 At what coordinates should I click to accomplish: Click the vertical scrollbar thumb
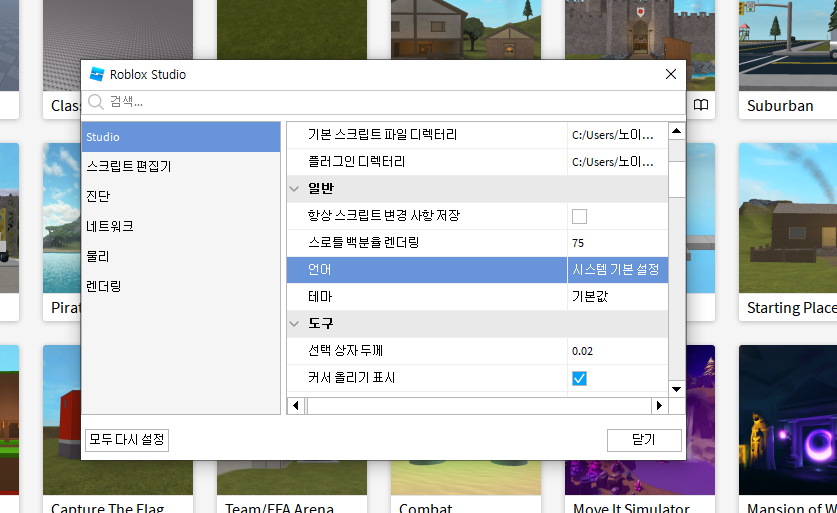point(676,179)
